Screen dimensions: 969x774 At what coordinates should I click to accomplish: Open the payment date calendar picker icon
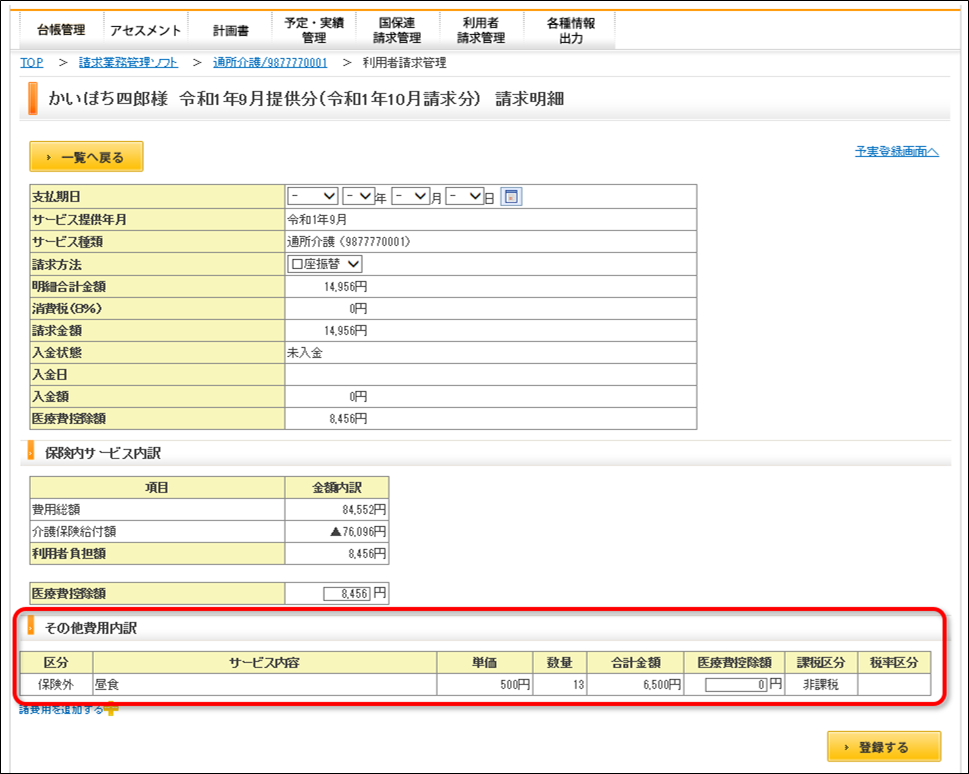coord(511,197)
